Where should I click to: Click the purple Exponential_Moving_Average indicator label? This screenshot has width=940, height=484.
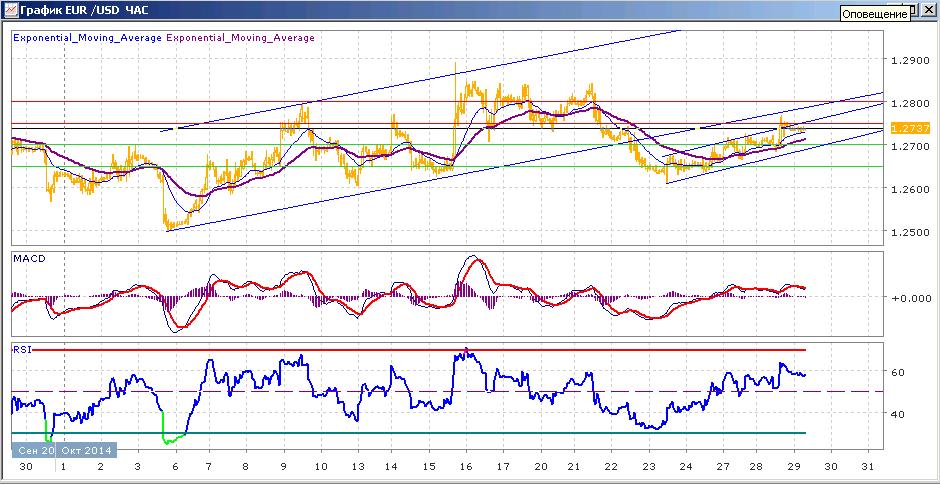coord(240,38)
